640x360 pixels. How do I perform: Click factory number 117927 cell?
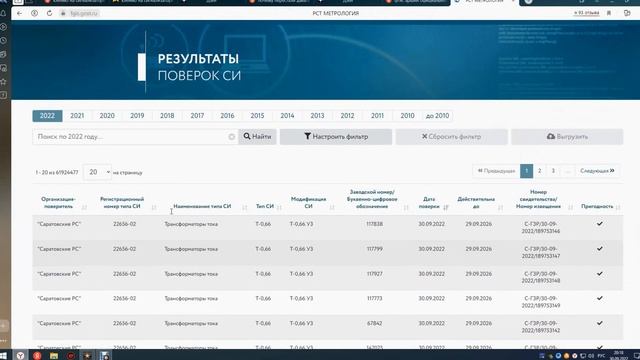tap(374, 274)
